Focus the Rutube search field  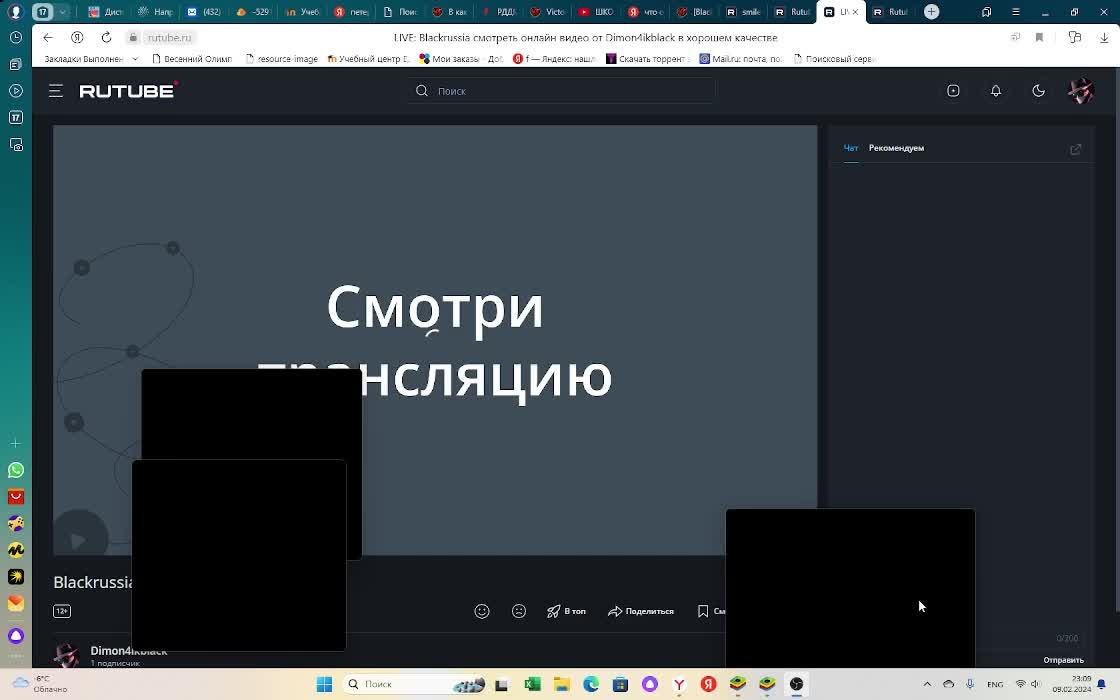point(561,91)
